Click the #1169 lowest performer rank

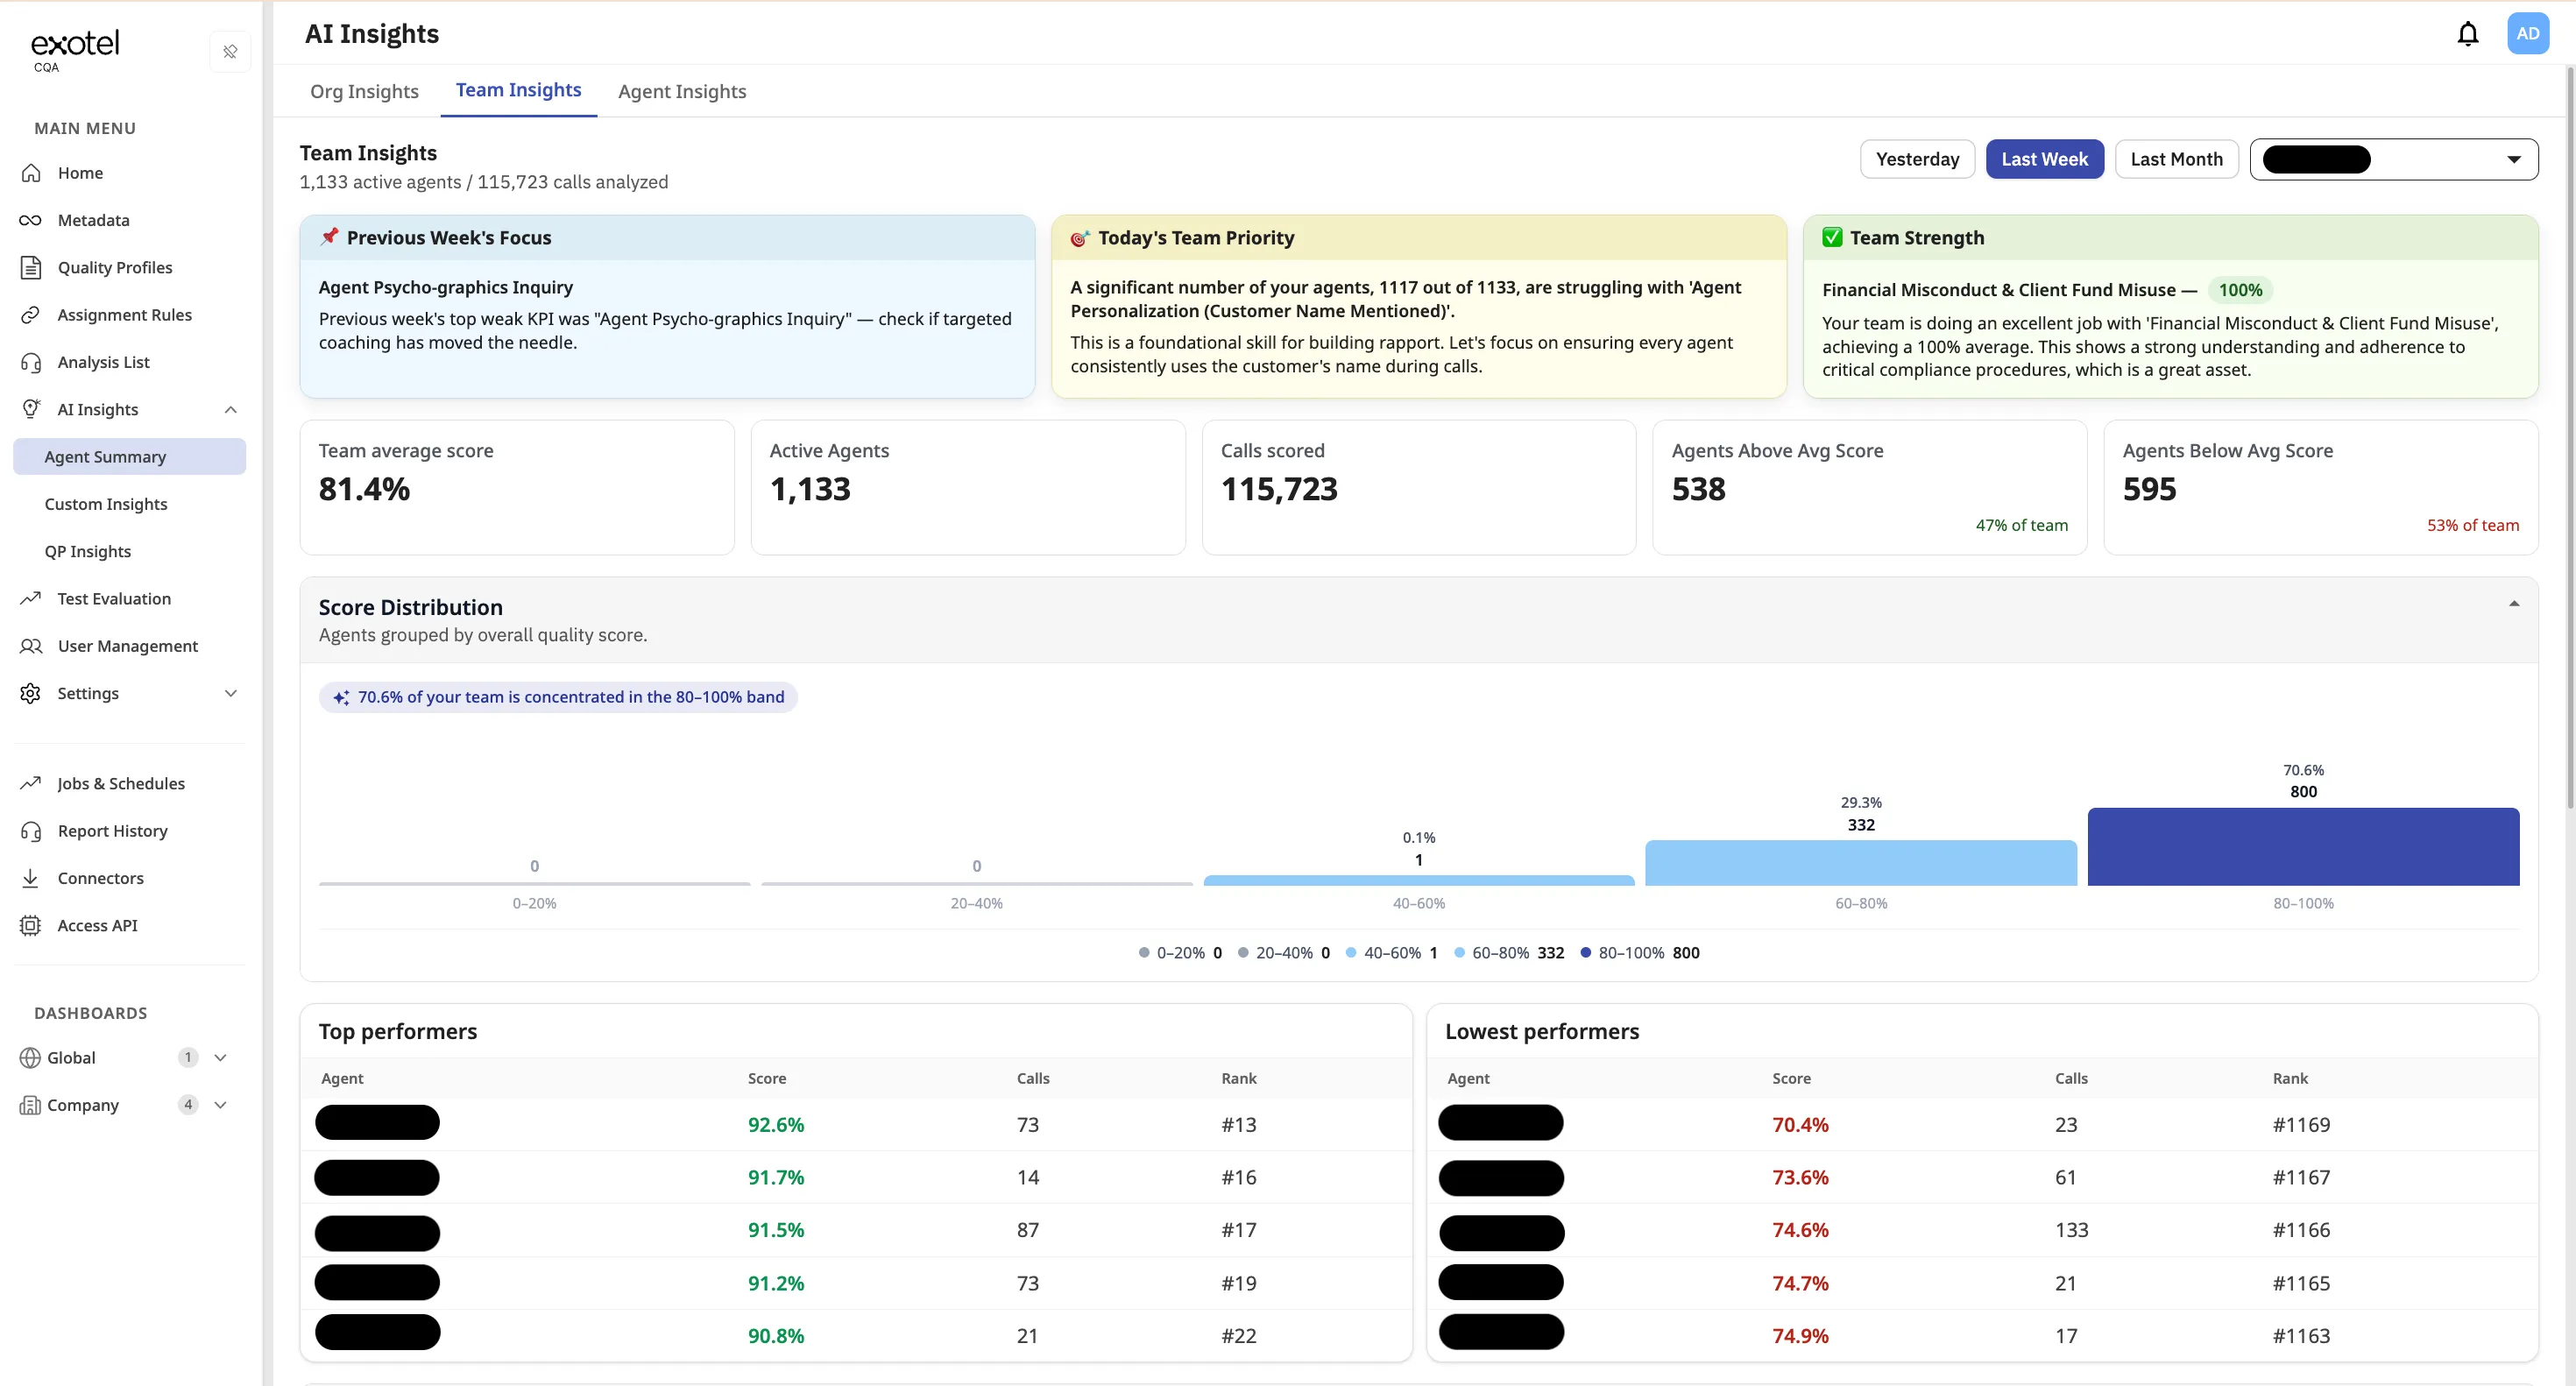pyautogui.click(x=2301, y=1124)
